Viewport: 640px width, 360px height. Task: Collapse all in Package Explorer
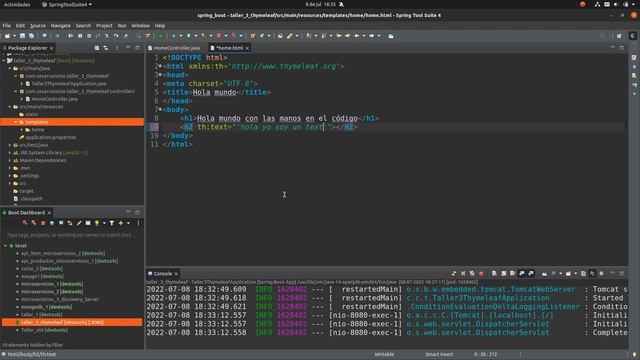tap(97, 48)
